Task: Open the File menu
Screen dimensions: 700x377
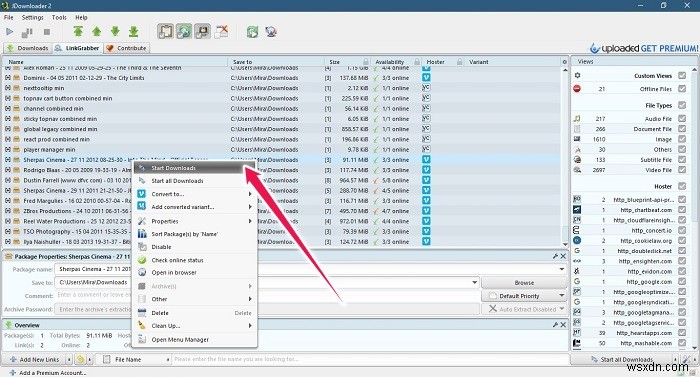Action: [x=8, y=17]
